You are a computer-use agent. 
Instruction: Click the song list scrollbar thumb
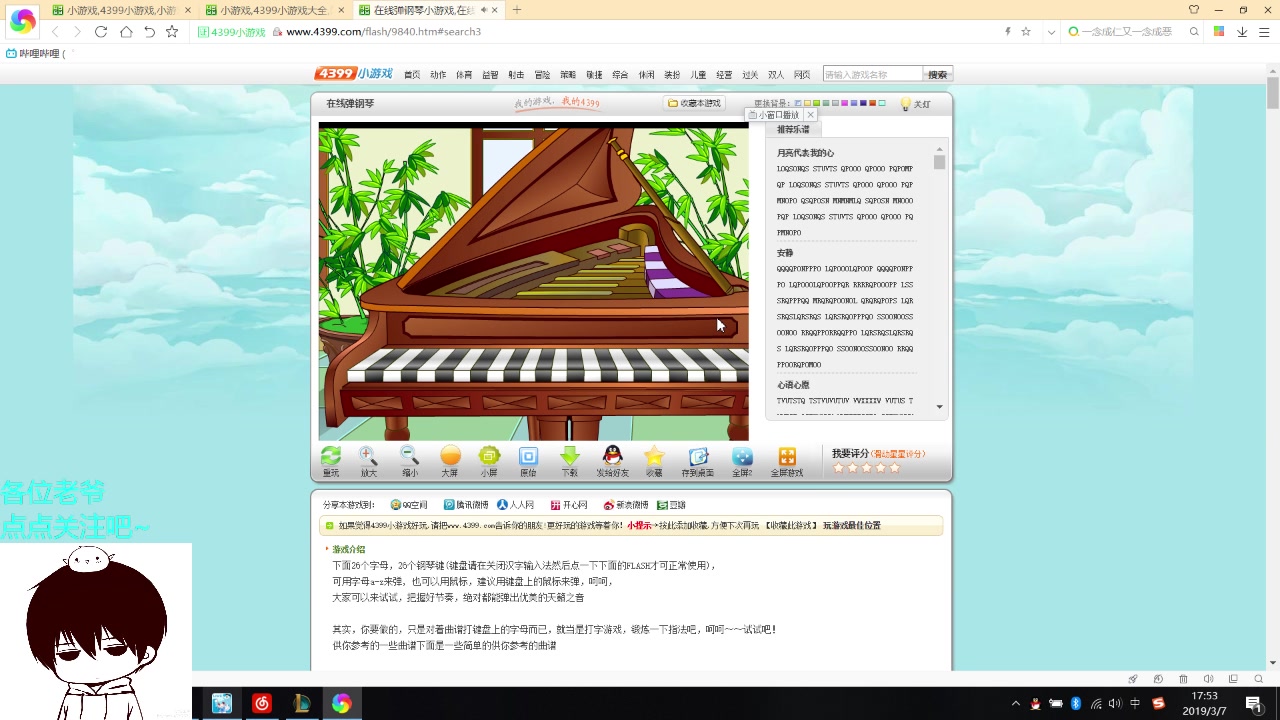point(940,163)
